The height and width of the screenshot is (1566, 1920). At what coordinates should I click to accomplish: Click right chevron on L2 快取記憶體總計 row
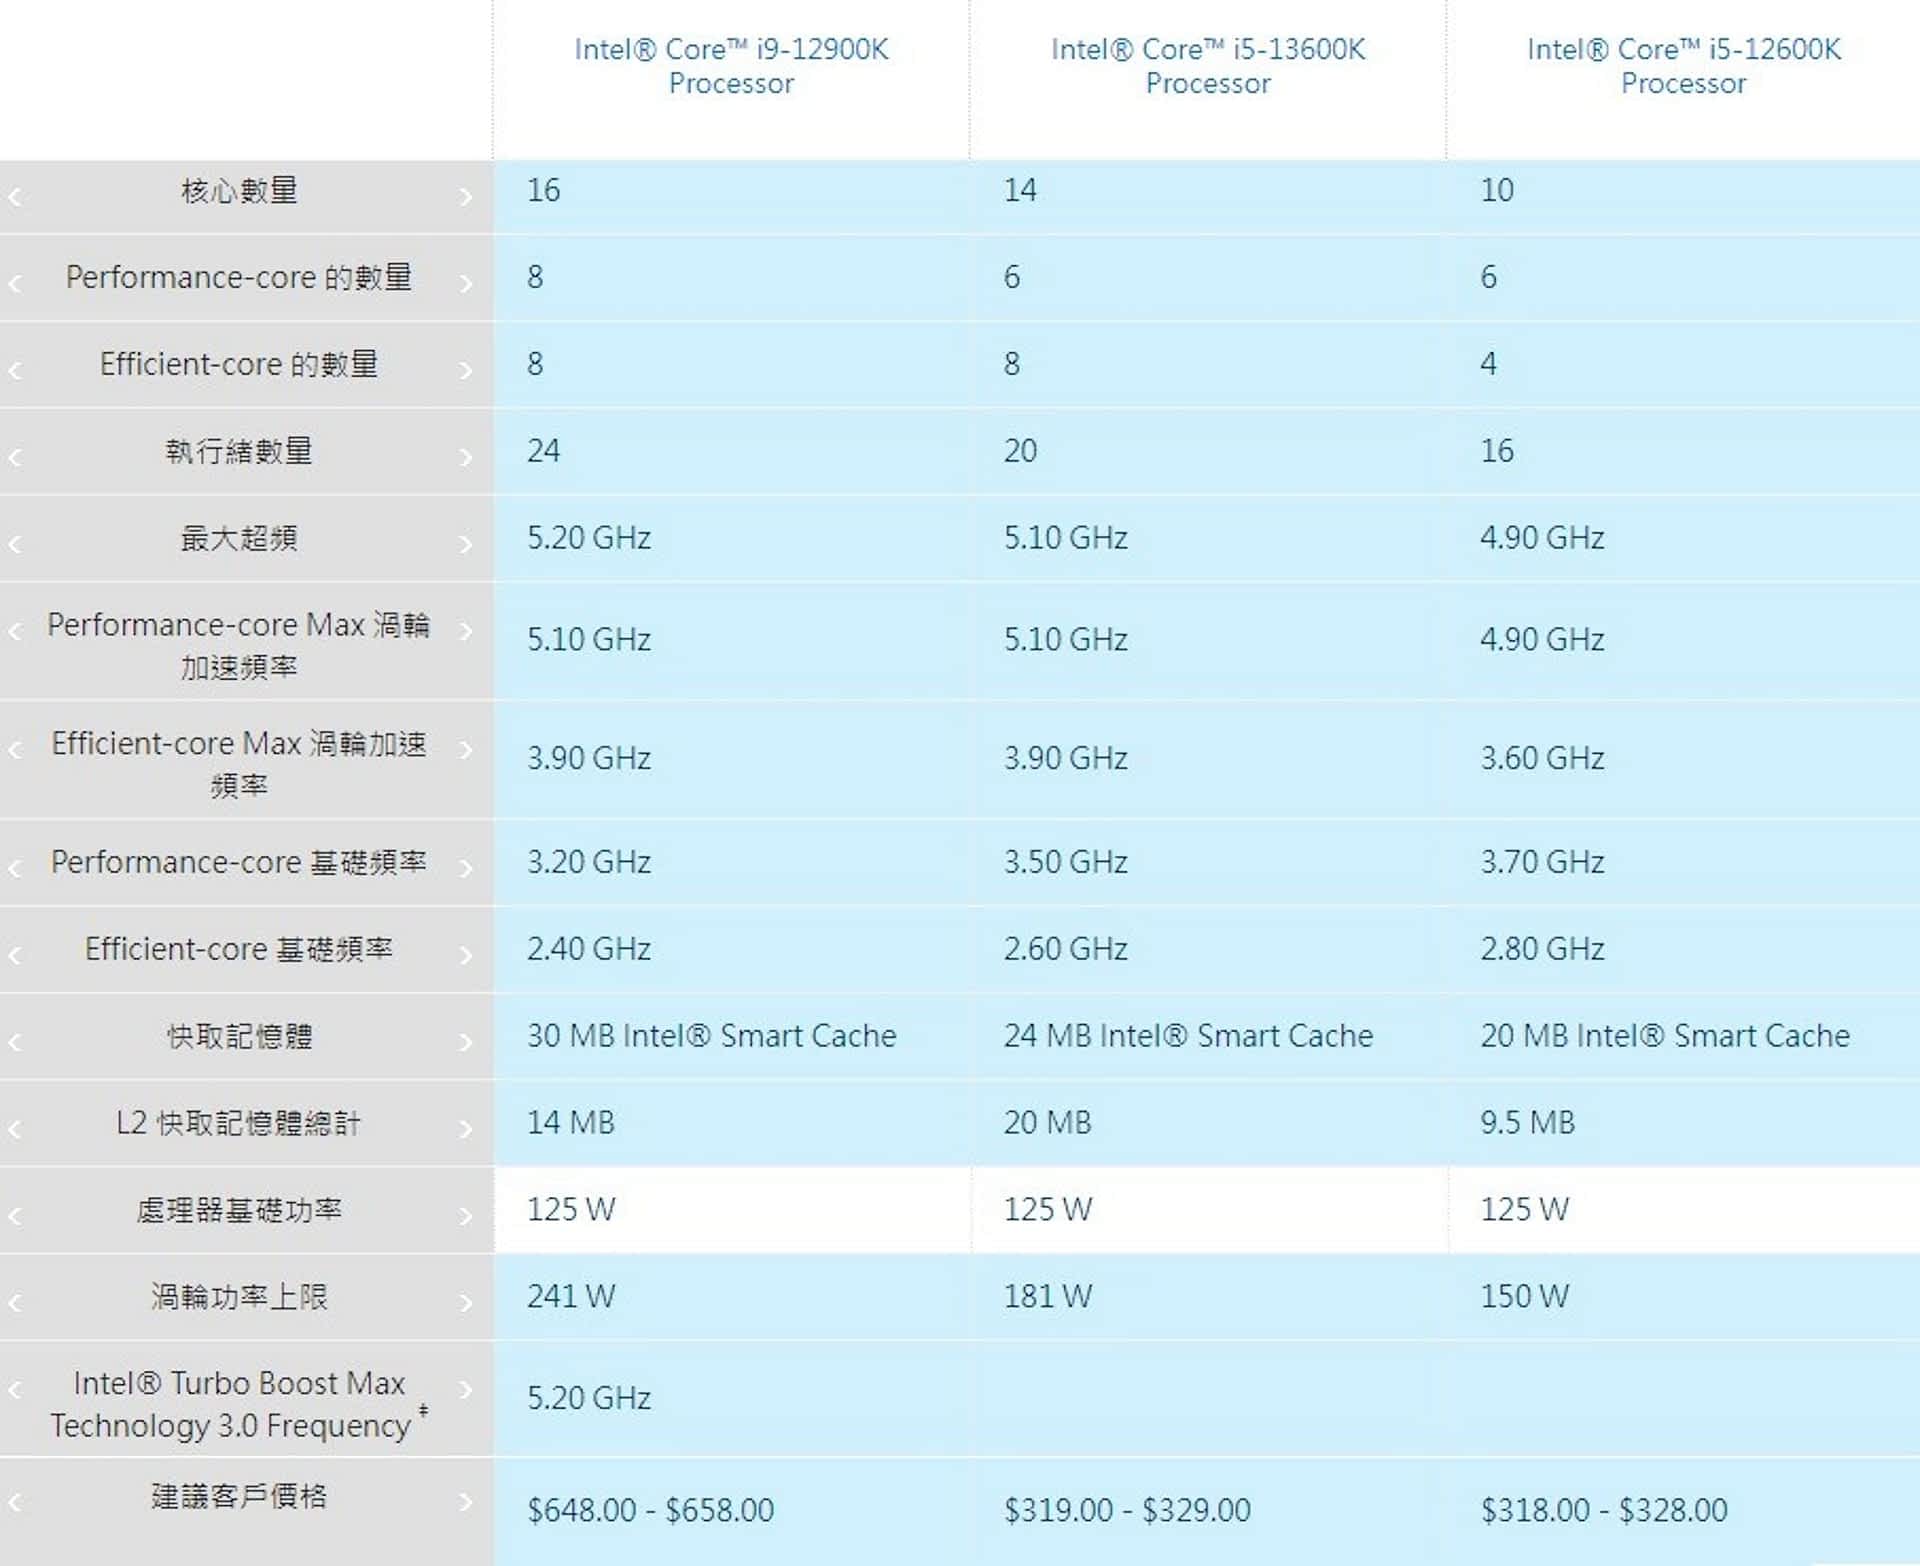point(466,1129)
